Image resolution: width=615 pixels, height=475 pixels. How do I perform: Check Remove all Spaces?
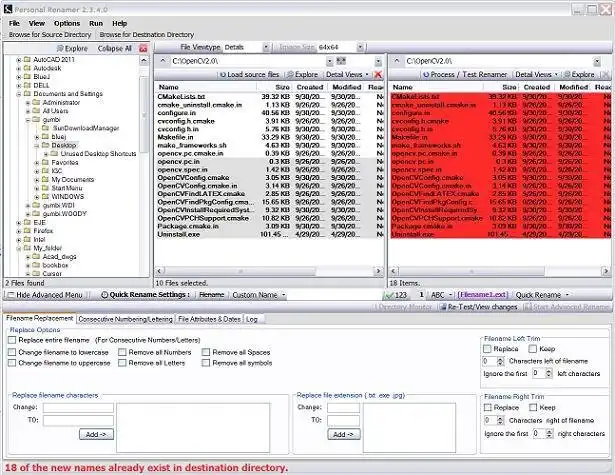click(206, 352)
